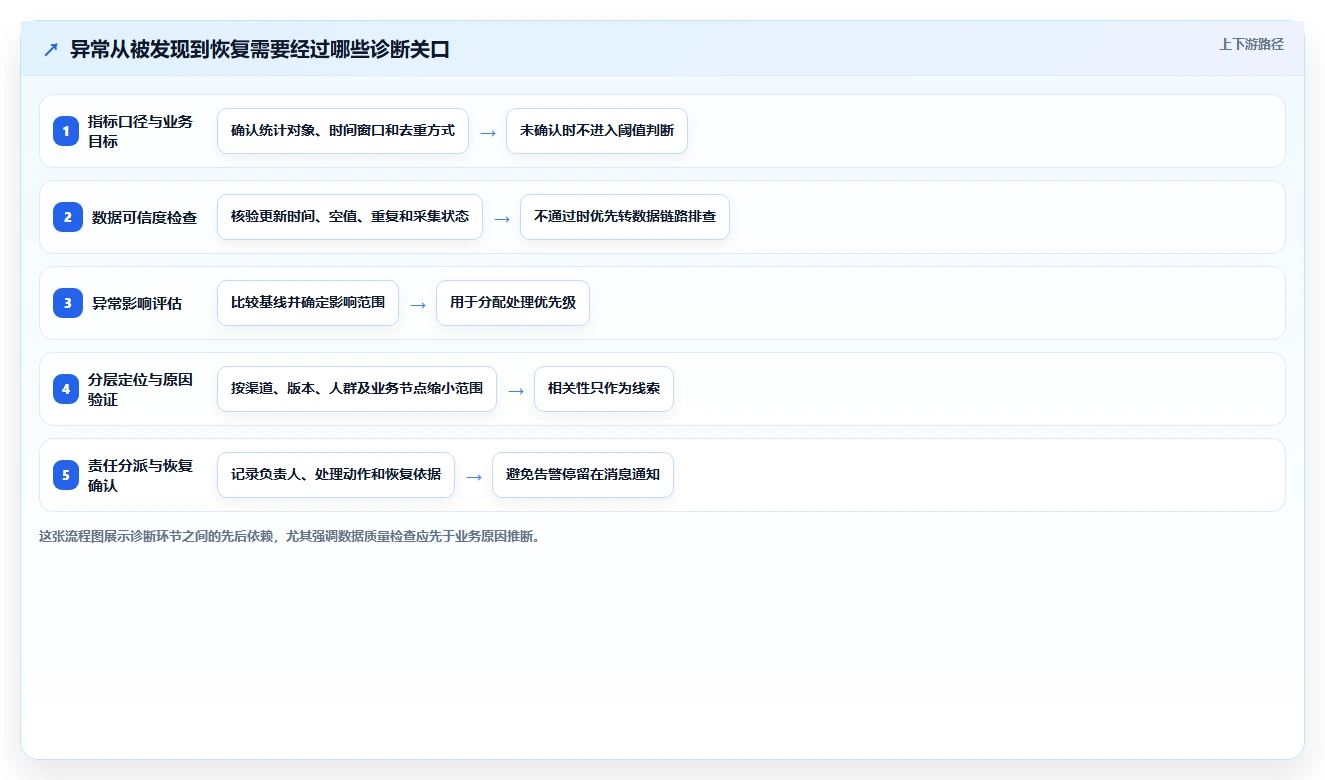
Task: Click the 确认统计对象、时间窗口和去重方式 box
Action: coord(343,131)
